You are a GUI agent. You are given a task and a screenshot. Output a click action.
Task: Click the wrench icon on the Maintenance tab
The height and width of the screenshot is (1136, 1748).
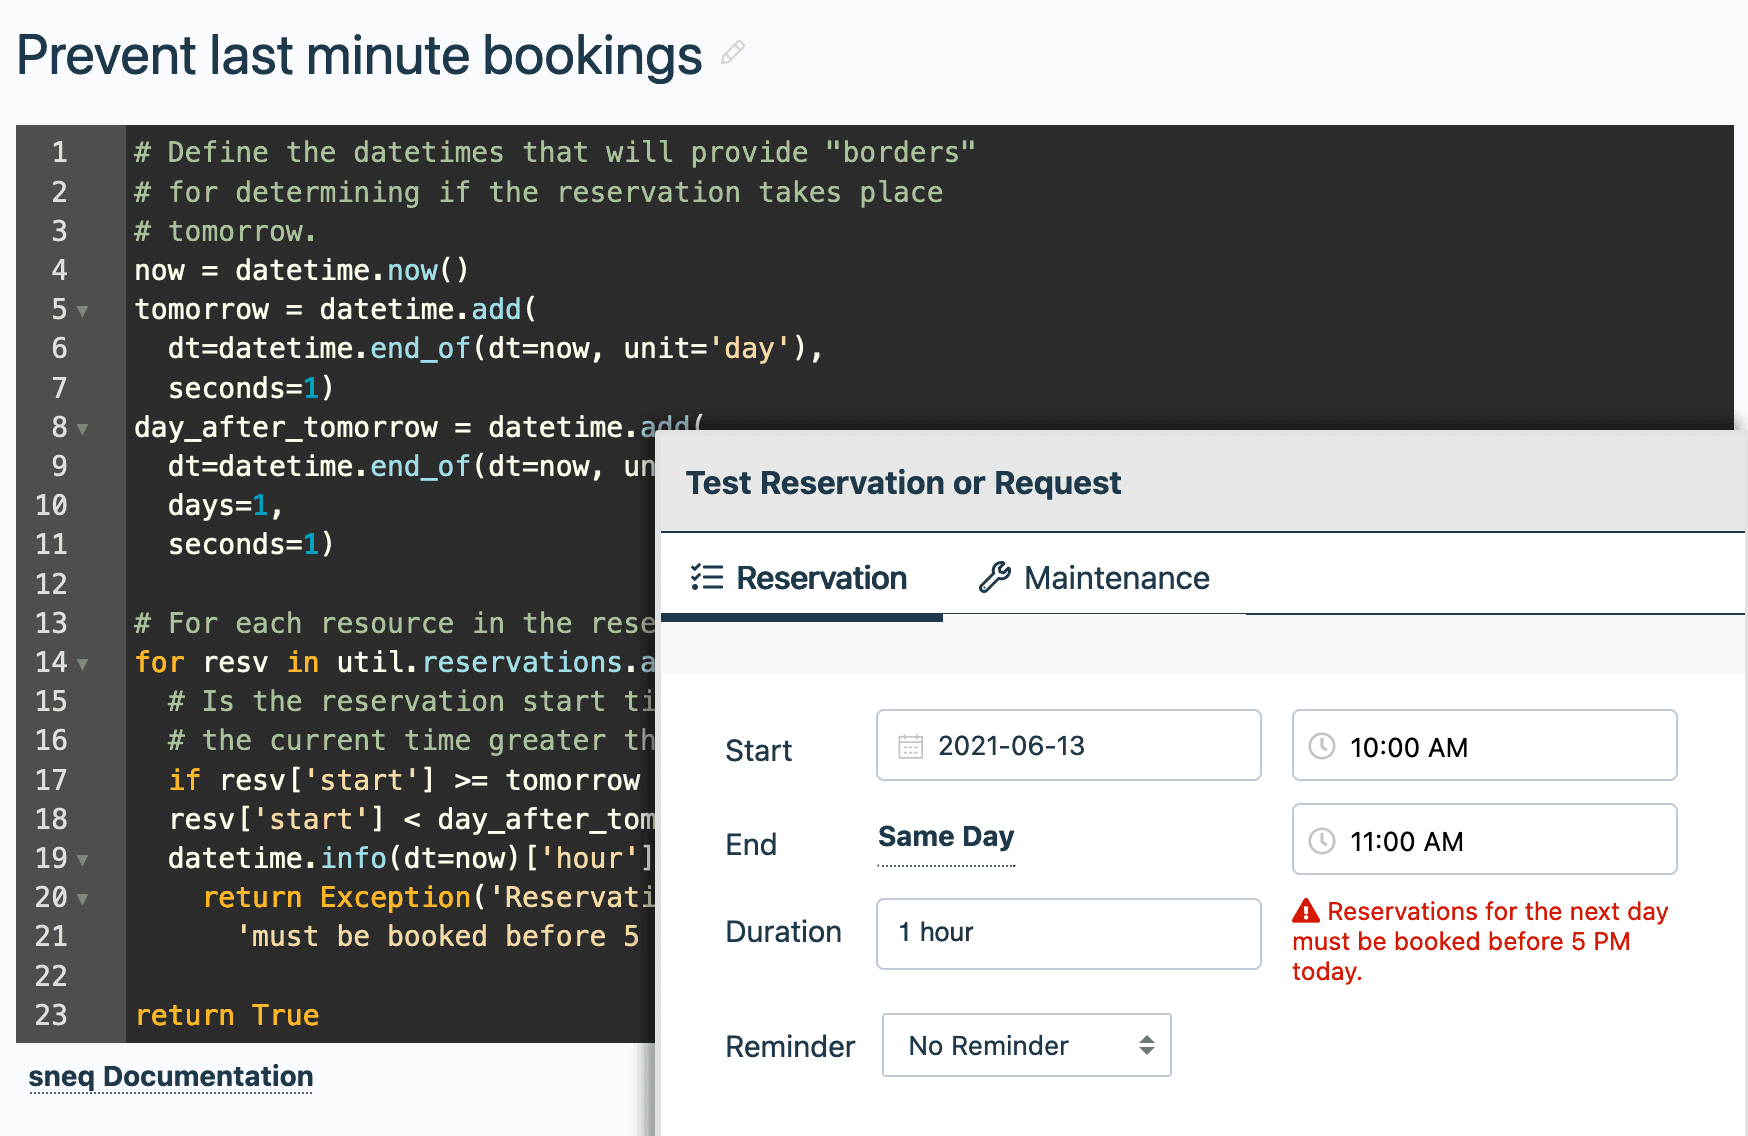(x=994, y=578)
